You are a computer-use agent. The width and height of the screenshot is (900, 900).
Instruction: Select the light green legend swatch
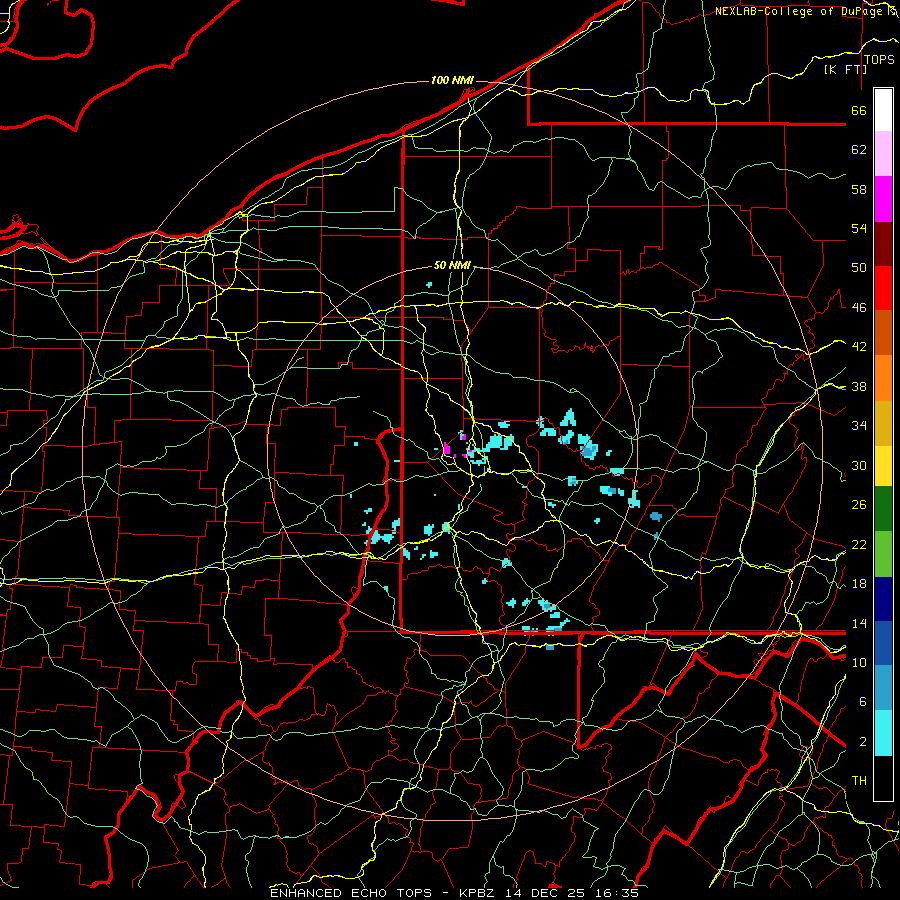[883, 554]
